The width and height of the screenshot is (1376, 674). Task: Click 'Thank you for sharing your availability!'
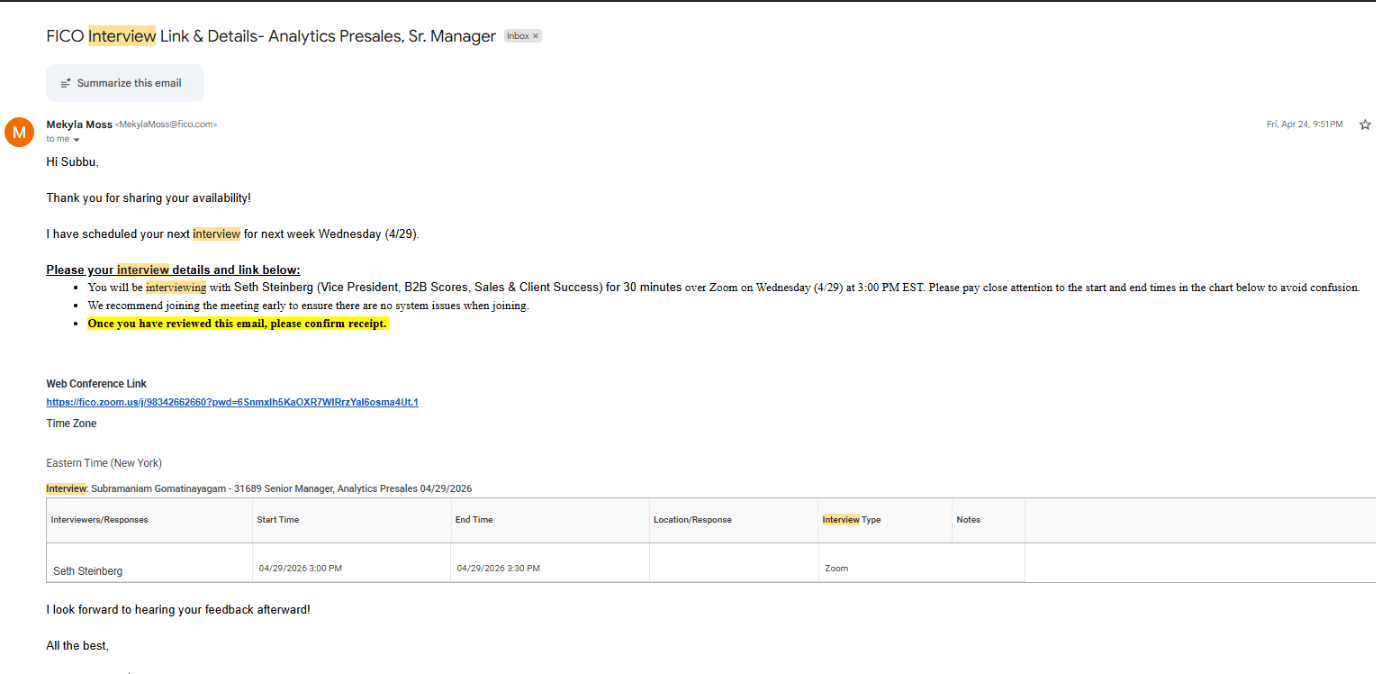(148, 198)
